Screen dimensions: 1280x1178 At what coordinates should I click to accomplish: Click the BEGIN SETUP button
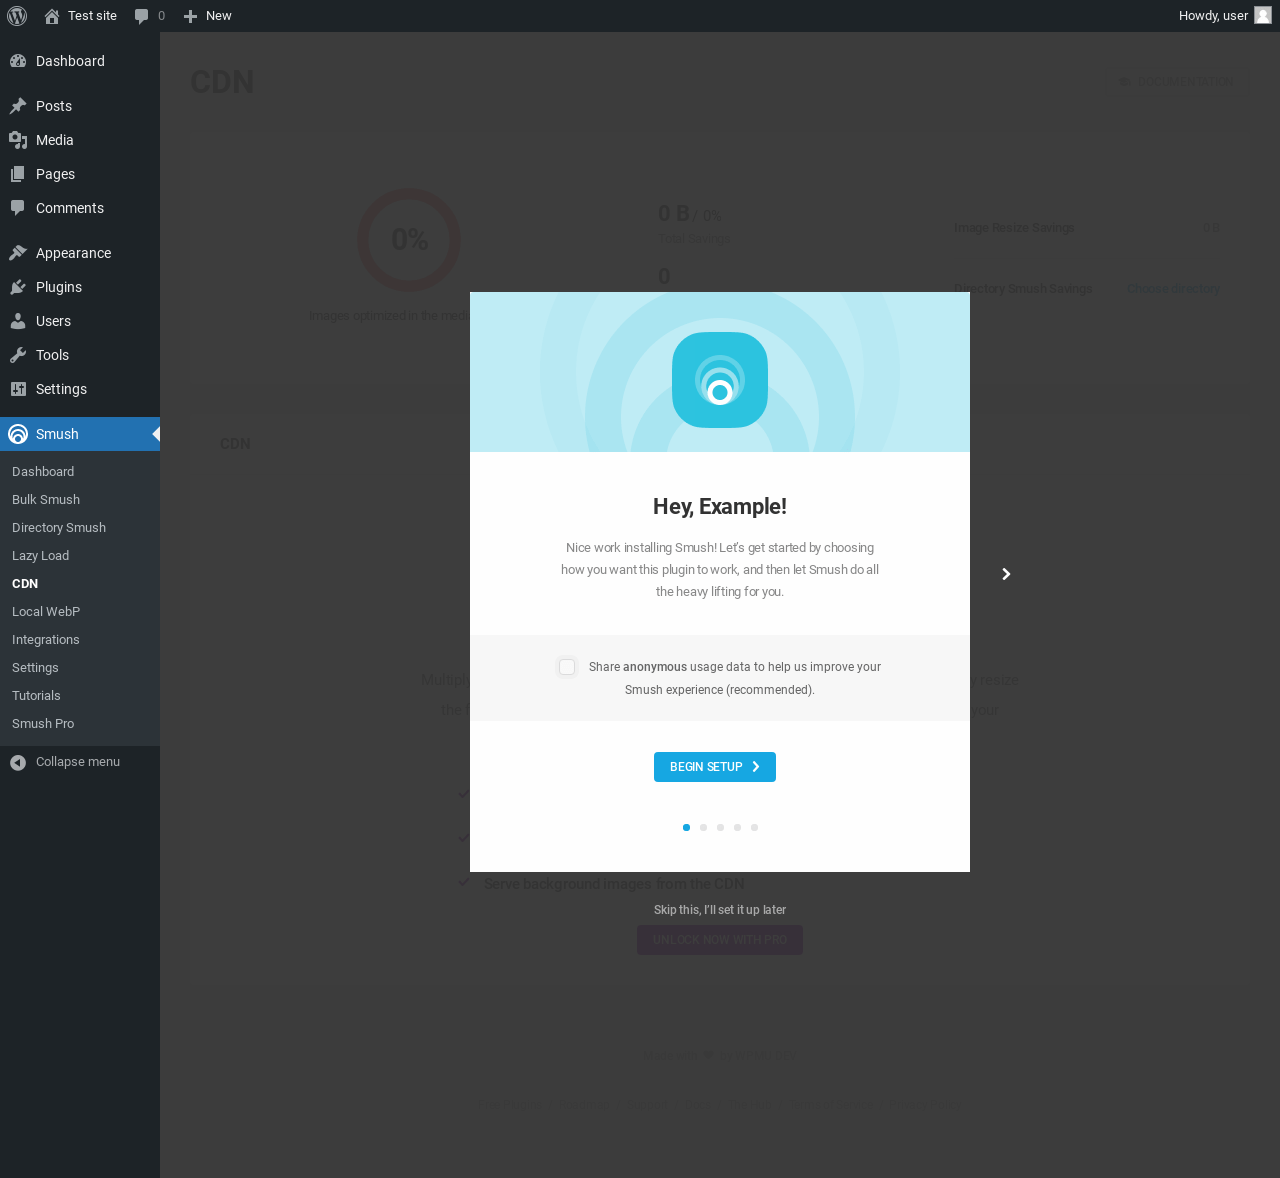click(x=715, y=767)
